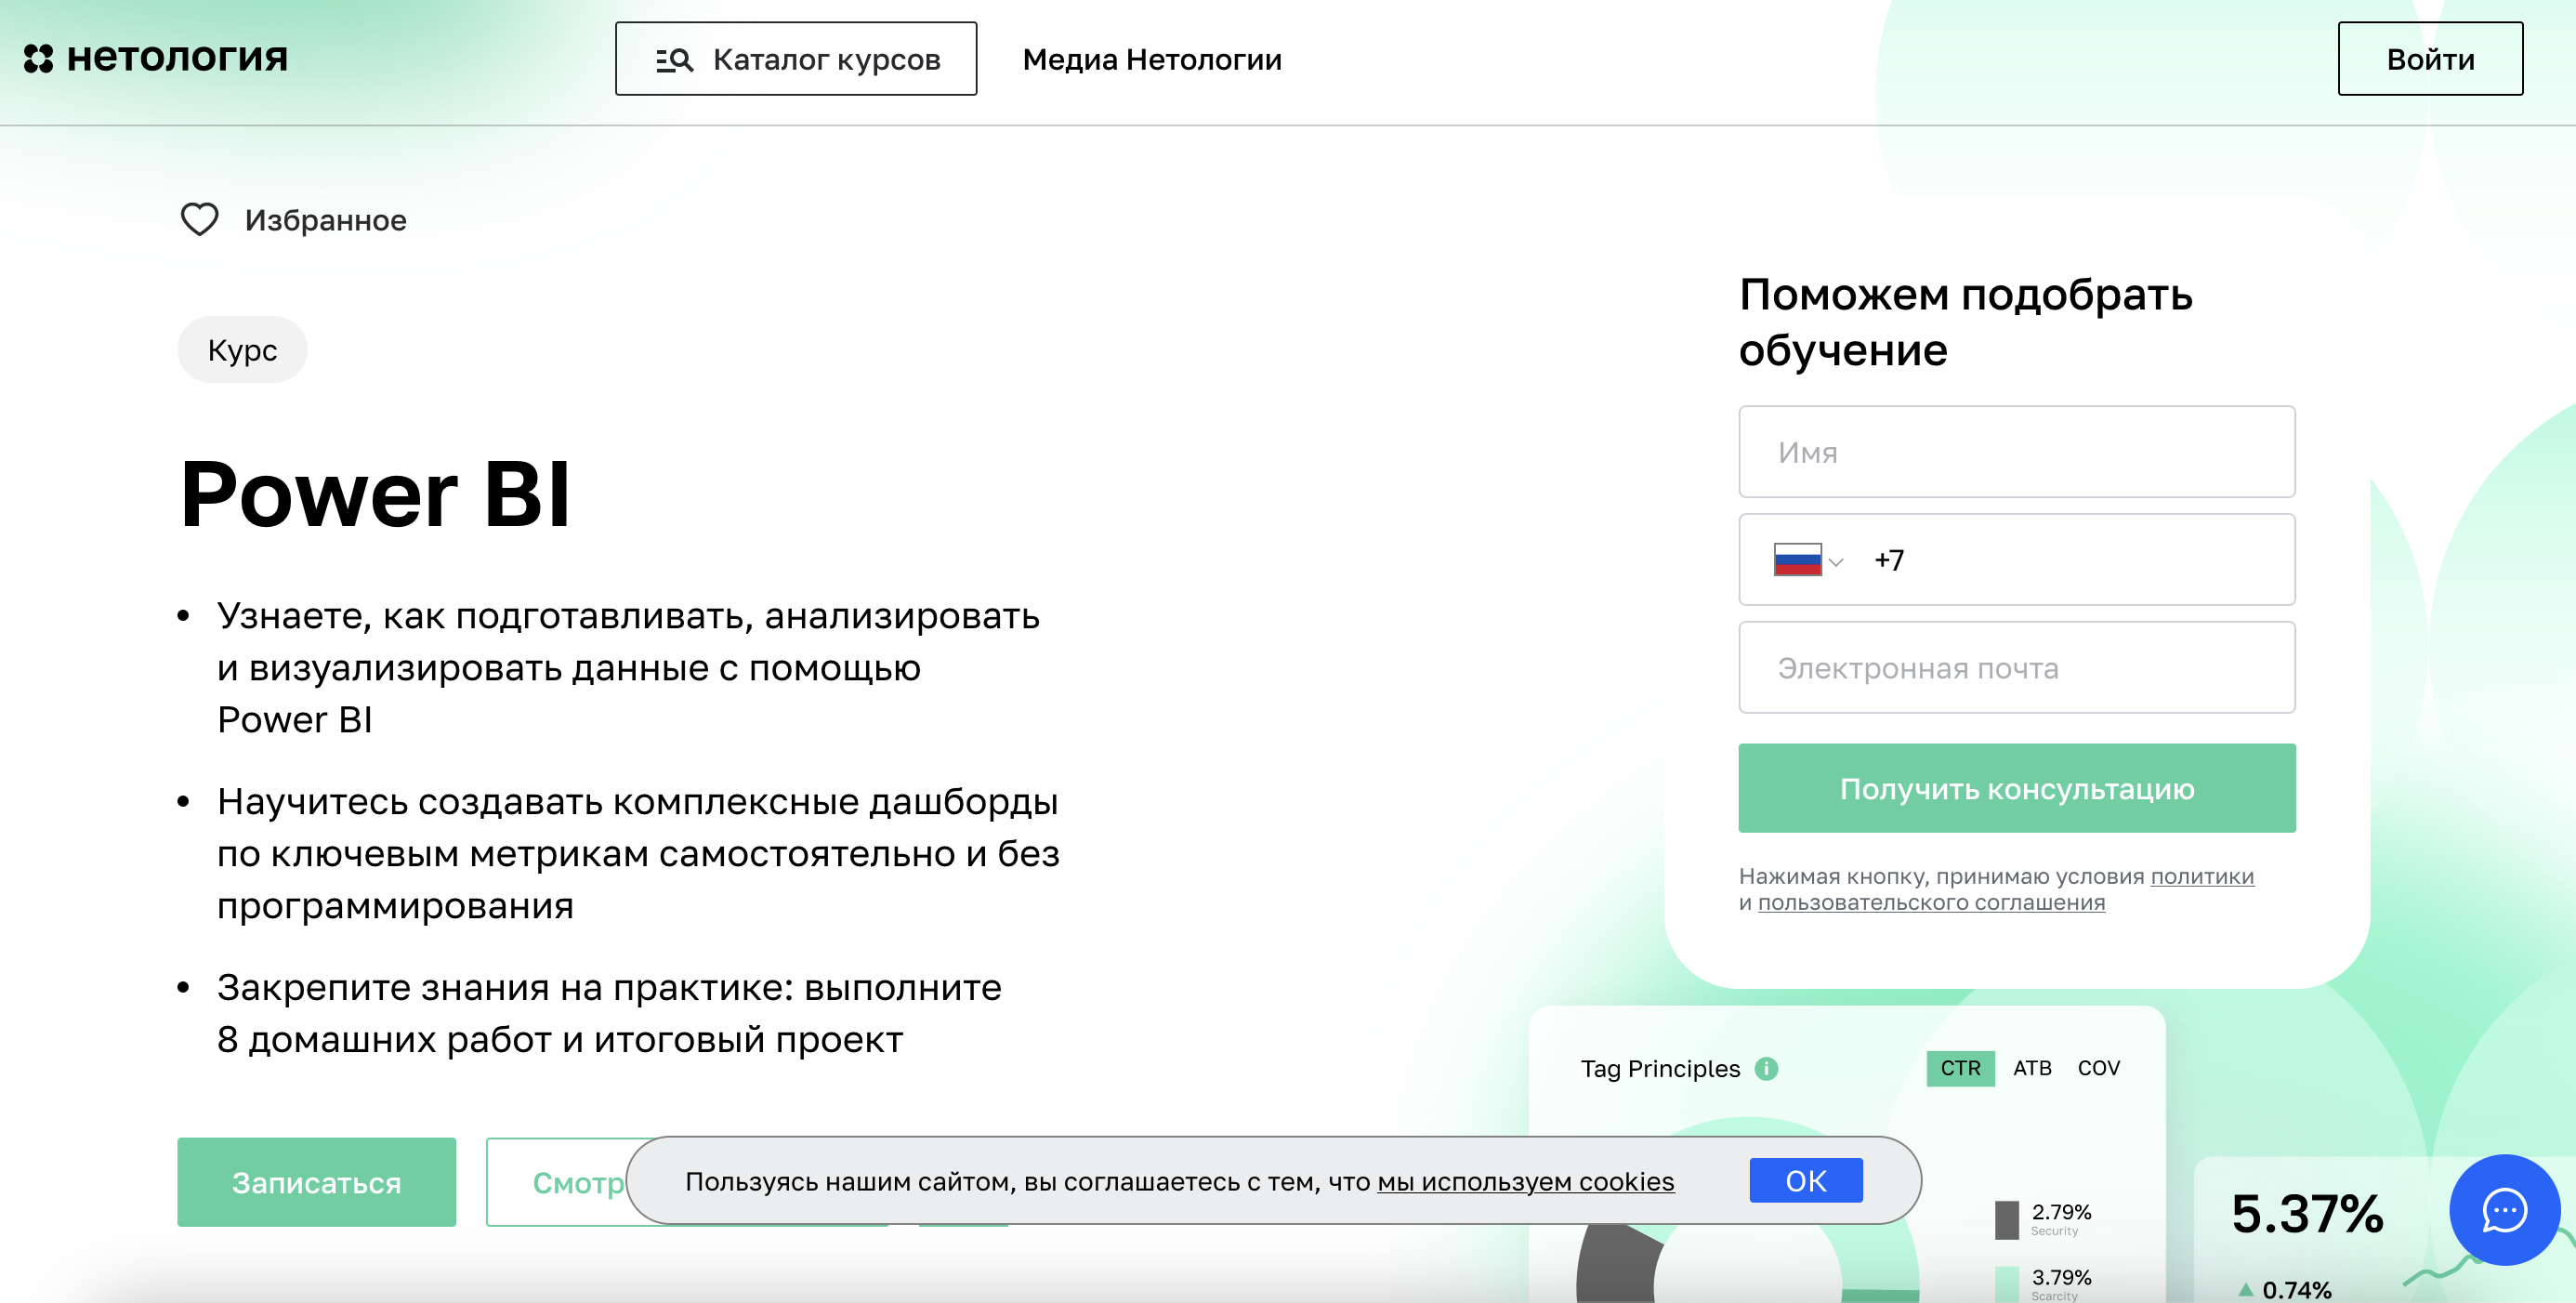2576x1303 pixels.
Task: Click the Войти button
Action: point(2430,59)
